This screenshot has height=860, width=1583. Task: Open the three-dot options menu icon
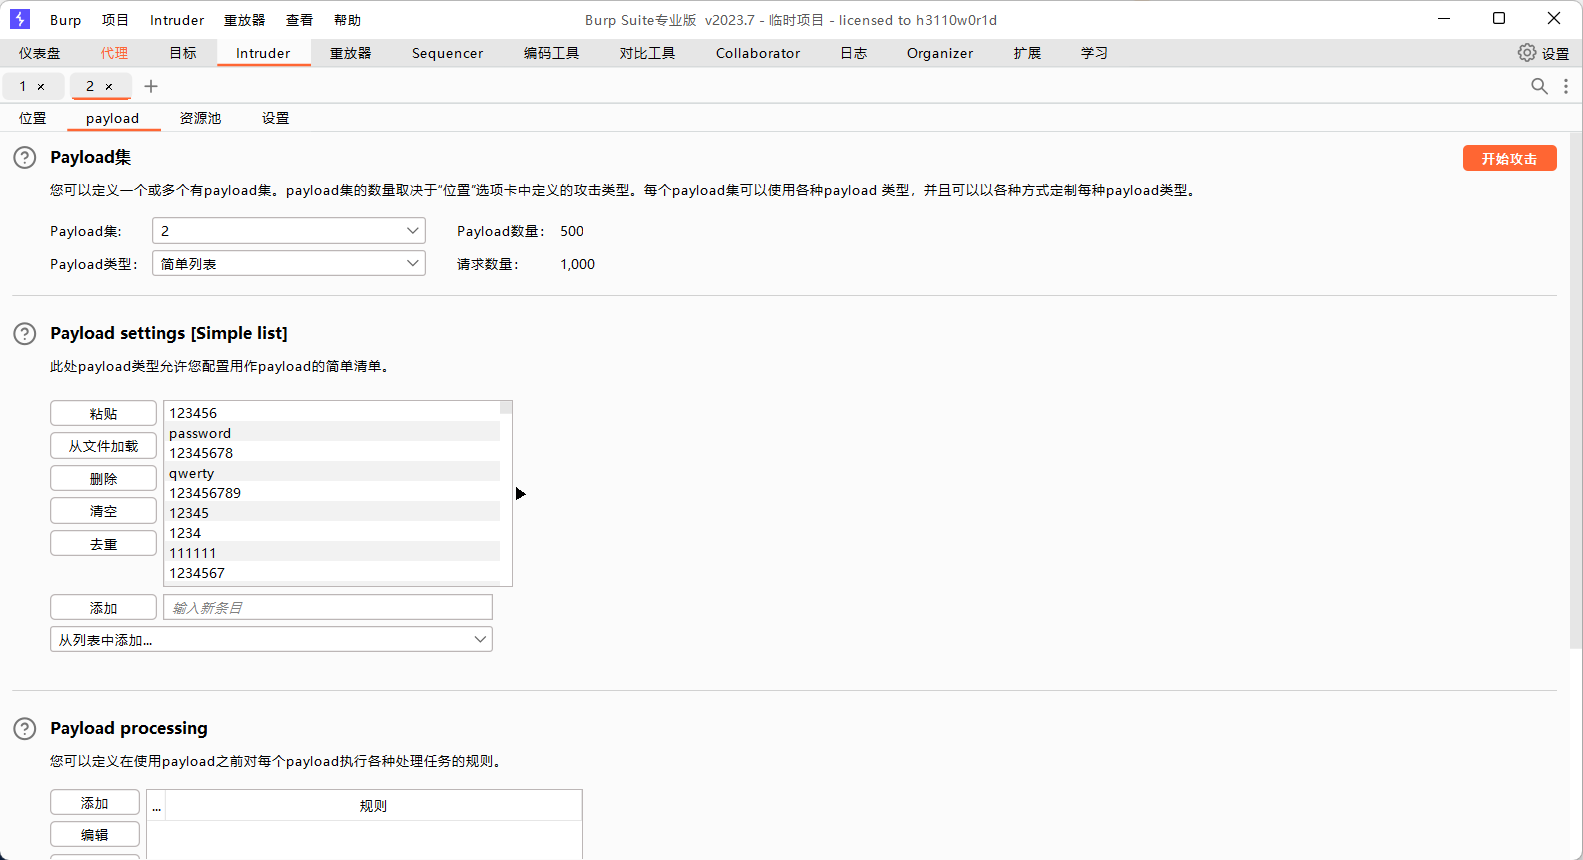(1566, 86)
